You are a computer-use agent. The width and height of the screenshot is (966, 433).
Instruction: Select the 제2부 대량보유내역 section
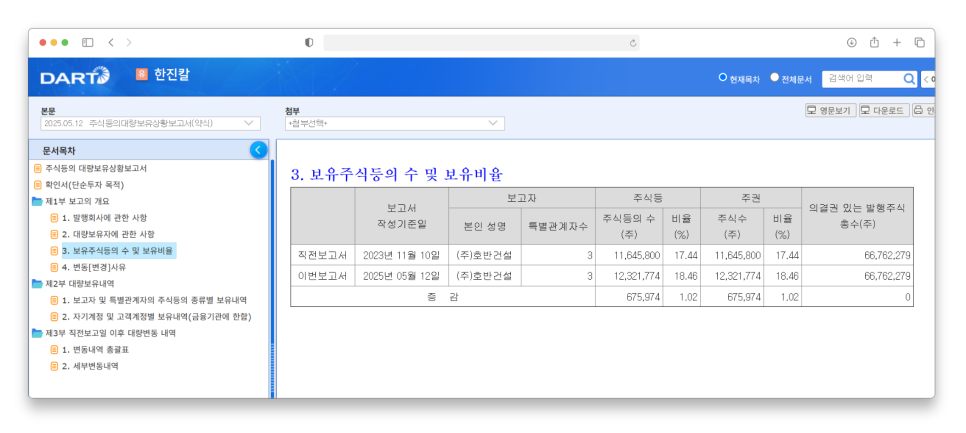[80, 283]
